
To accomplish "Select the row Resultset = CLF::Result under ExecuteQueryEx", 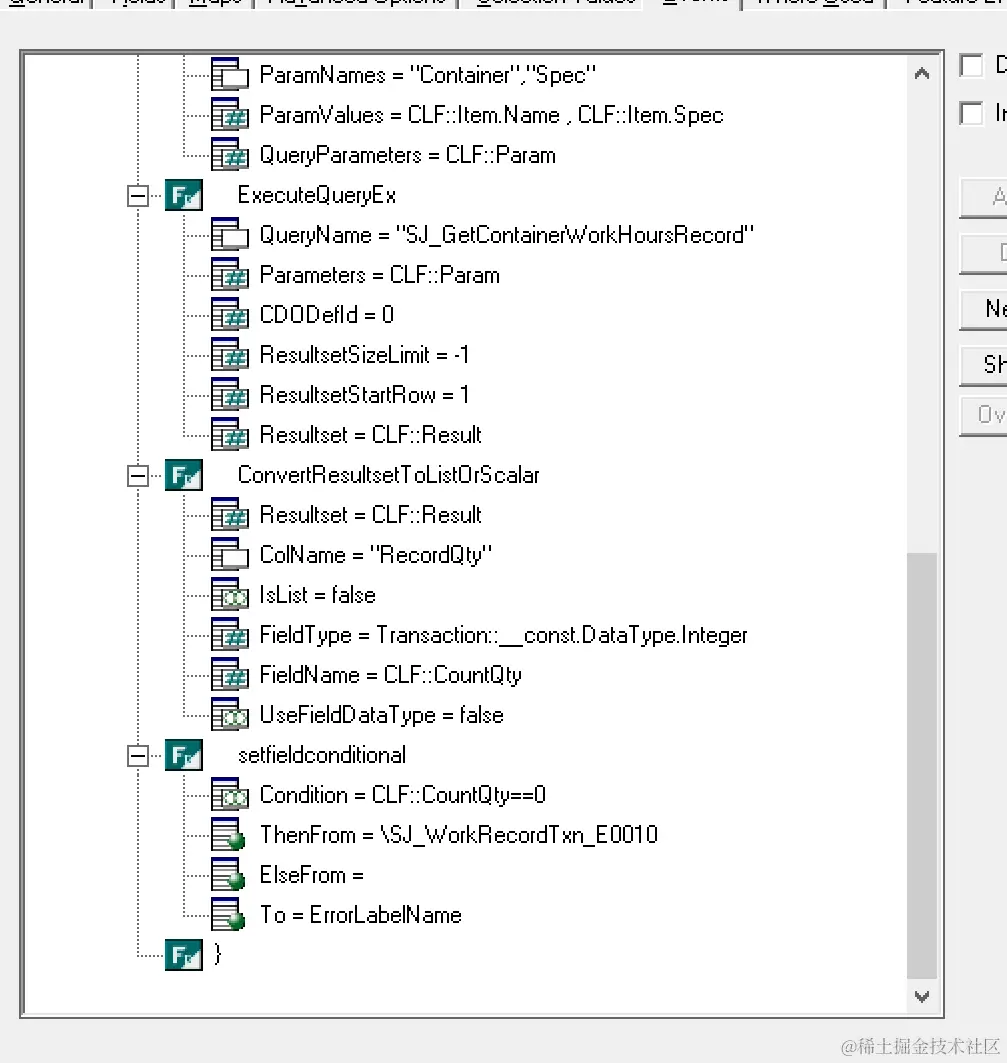I will (x=370, y=435).
